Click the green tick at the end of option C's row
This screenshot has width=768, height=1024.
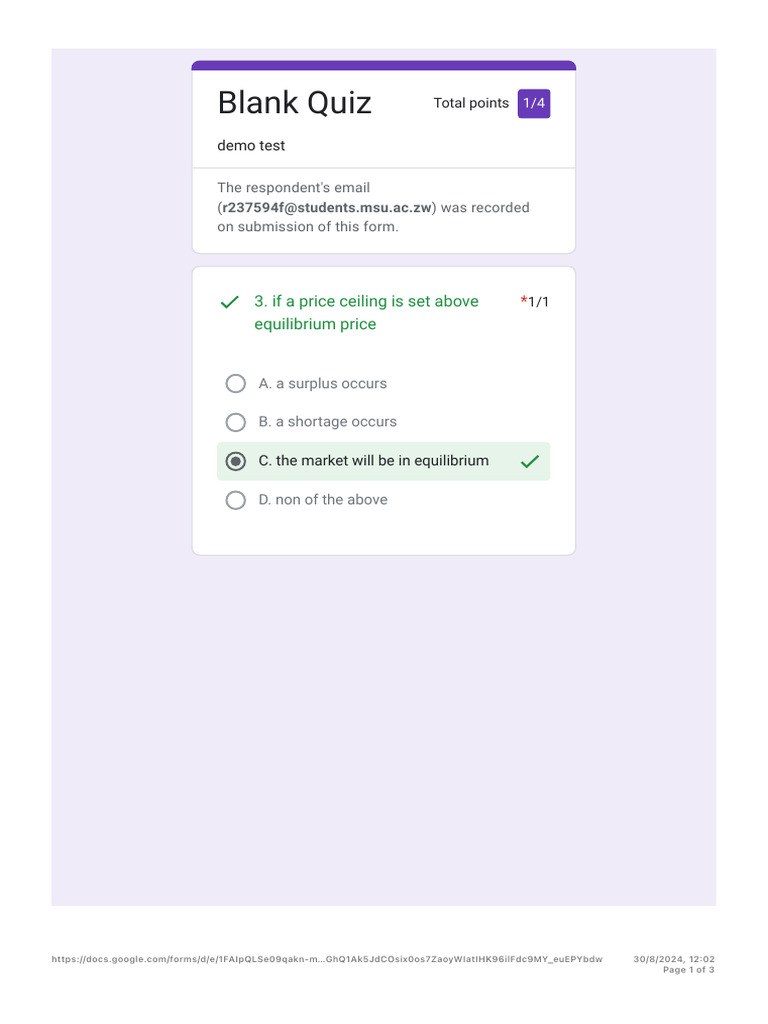point(530,461)
